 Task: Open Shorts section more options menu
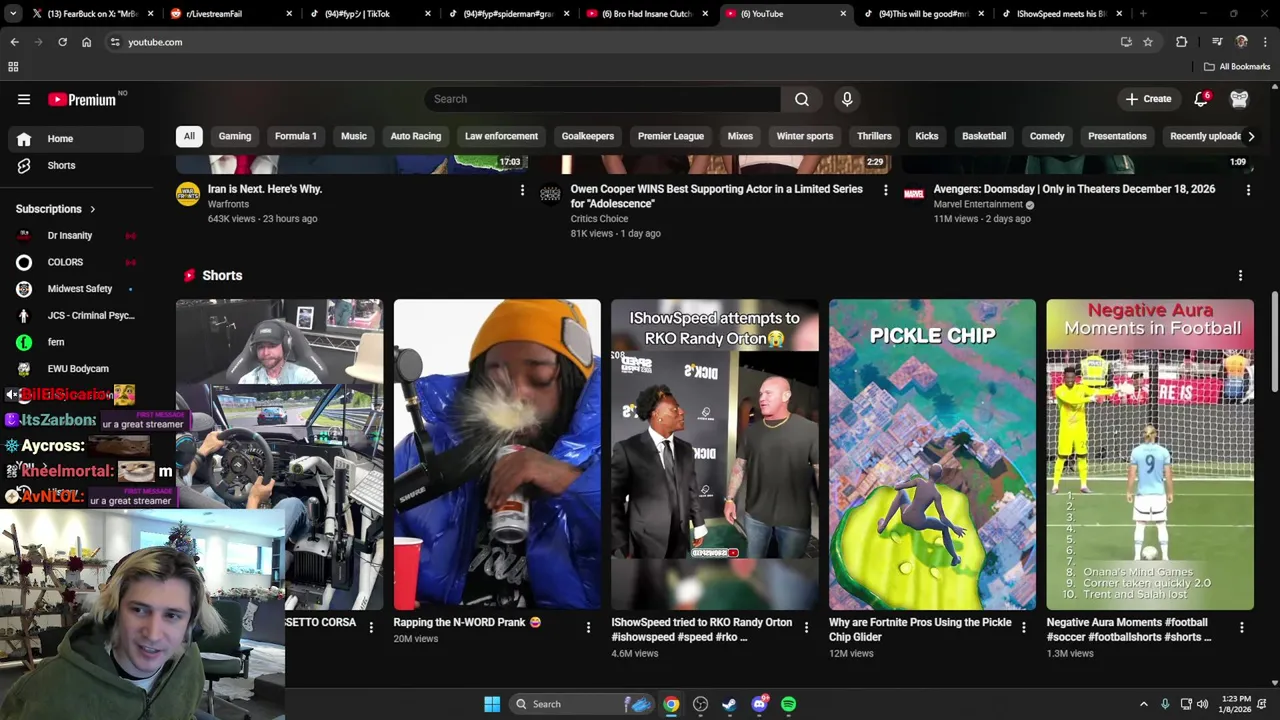(1240, 275)
